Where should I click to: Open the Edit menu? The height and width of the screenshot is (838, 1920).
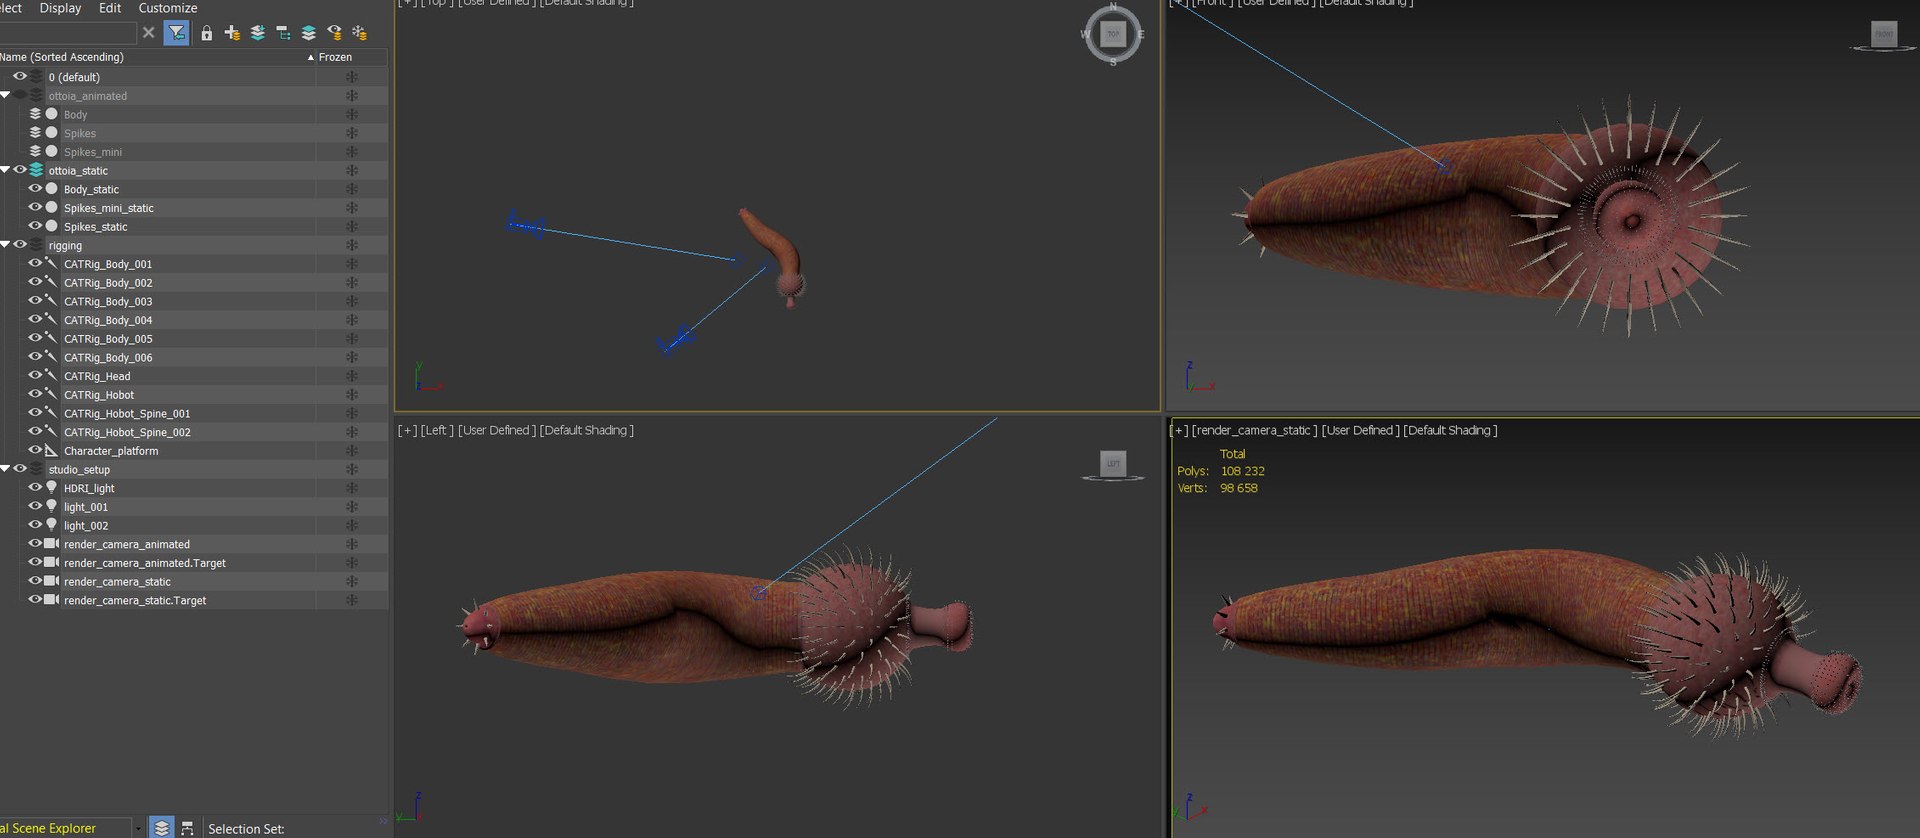tap(110, 8)
